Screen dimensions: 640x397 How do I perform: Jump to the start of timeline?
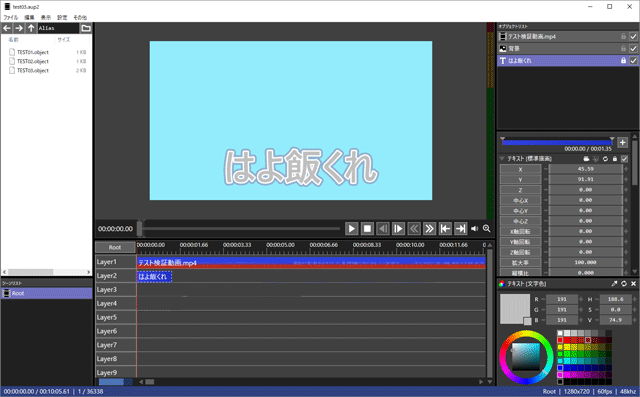[x=445, y=228]
